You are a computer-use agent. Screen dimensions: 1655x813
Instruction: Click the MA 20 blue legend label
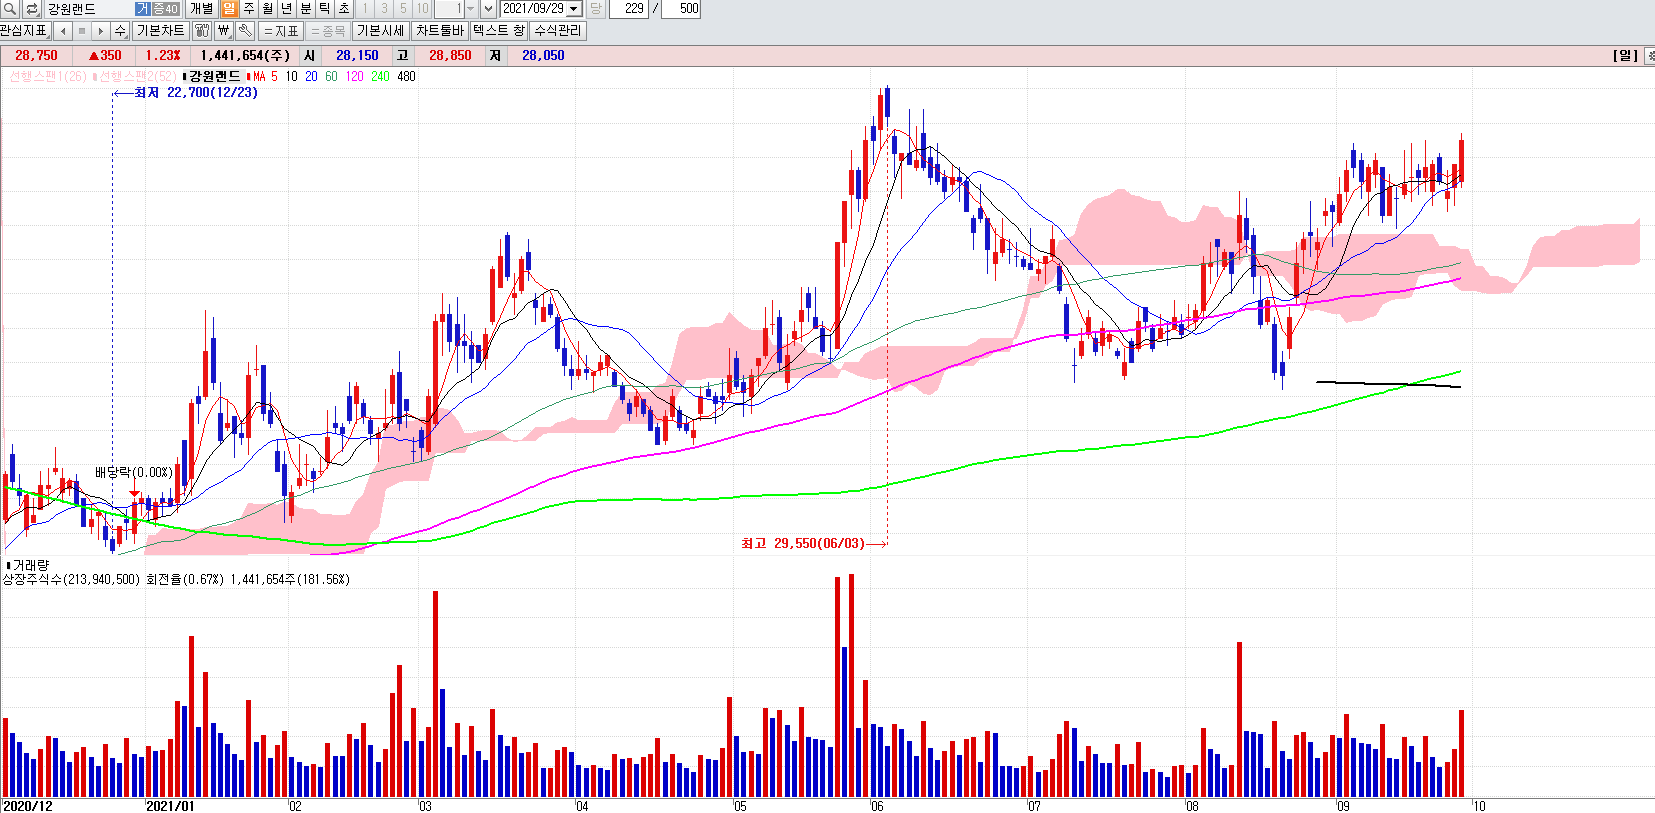(311, 76)
